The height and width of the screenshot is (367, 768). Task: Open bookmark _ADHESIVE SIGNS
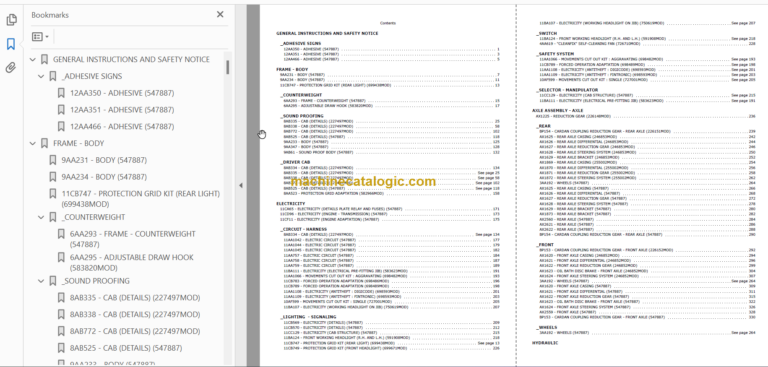click(x=92, y=76)
